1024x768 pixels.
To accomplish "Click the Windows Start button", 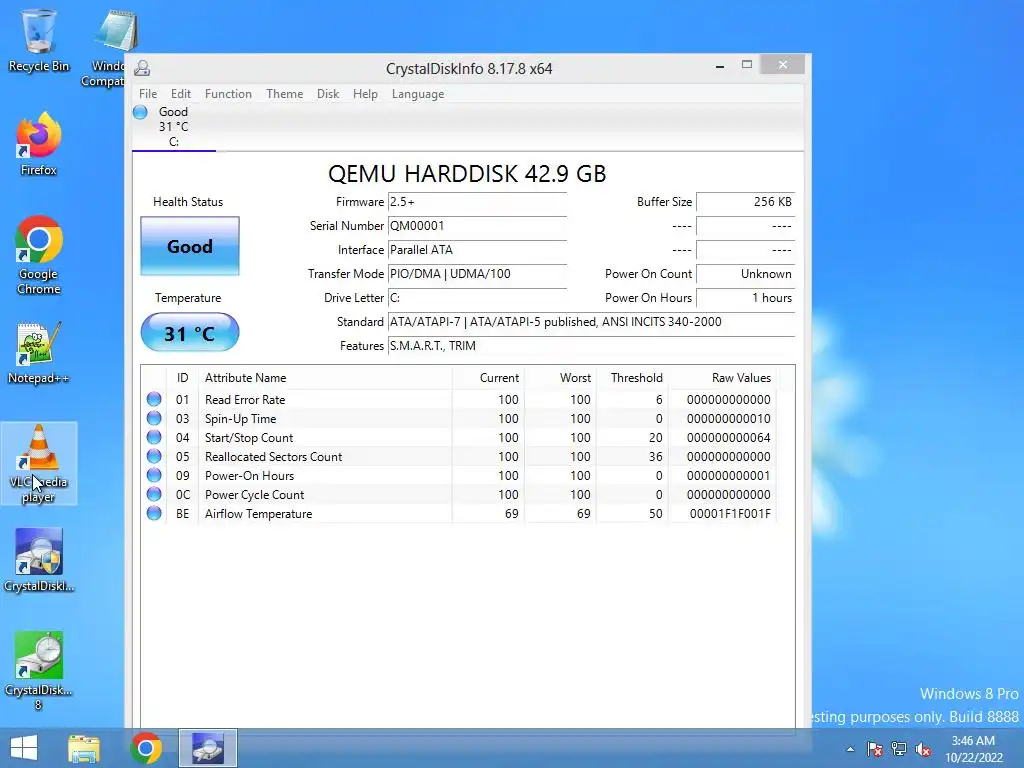I will 24,748.
